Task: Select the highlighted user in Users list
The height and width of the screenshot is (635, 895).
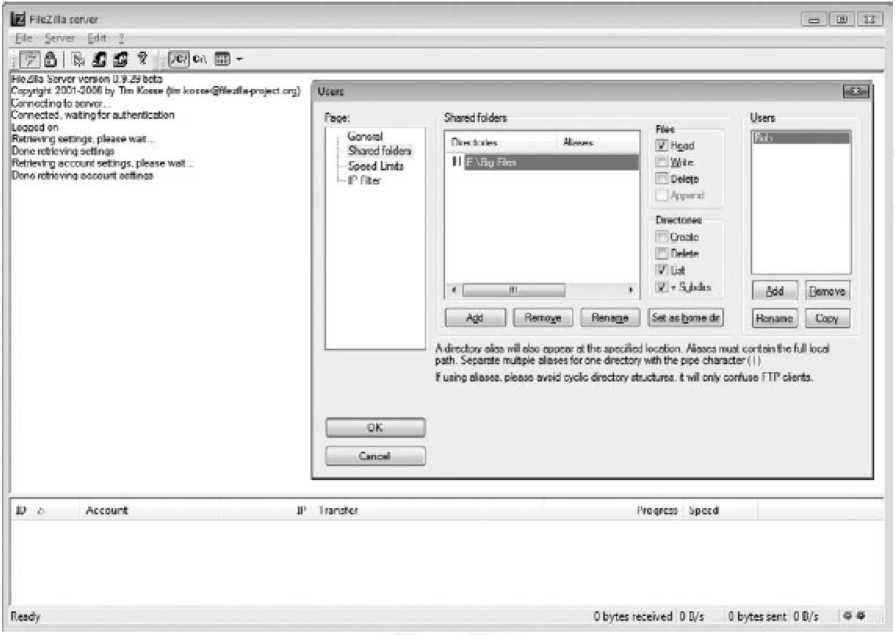Action: pyautogui.click(x=801, y=138)
